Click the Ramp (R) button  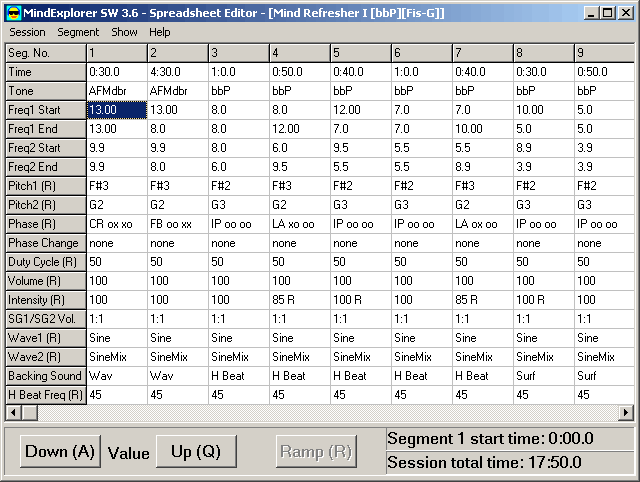tap(316, 451)
